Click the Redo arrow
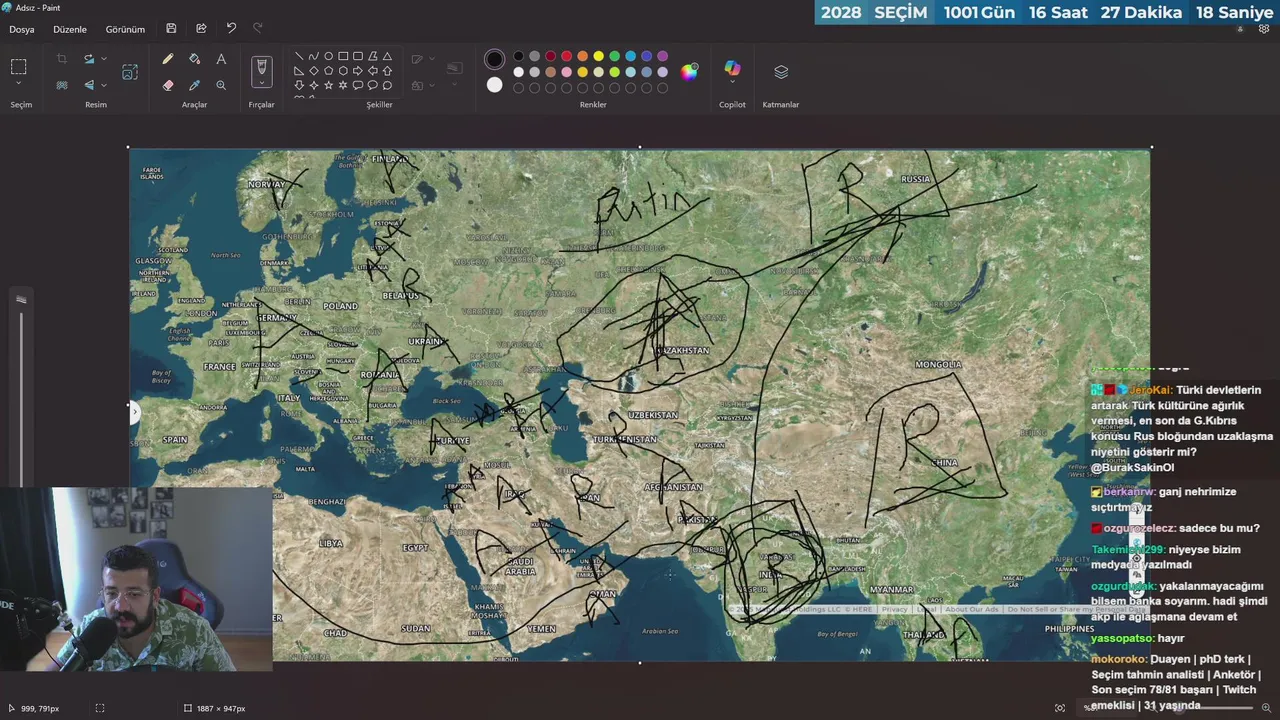The width and height of the screenshot is (1280, 720). 258,29
